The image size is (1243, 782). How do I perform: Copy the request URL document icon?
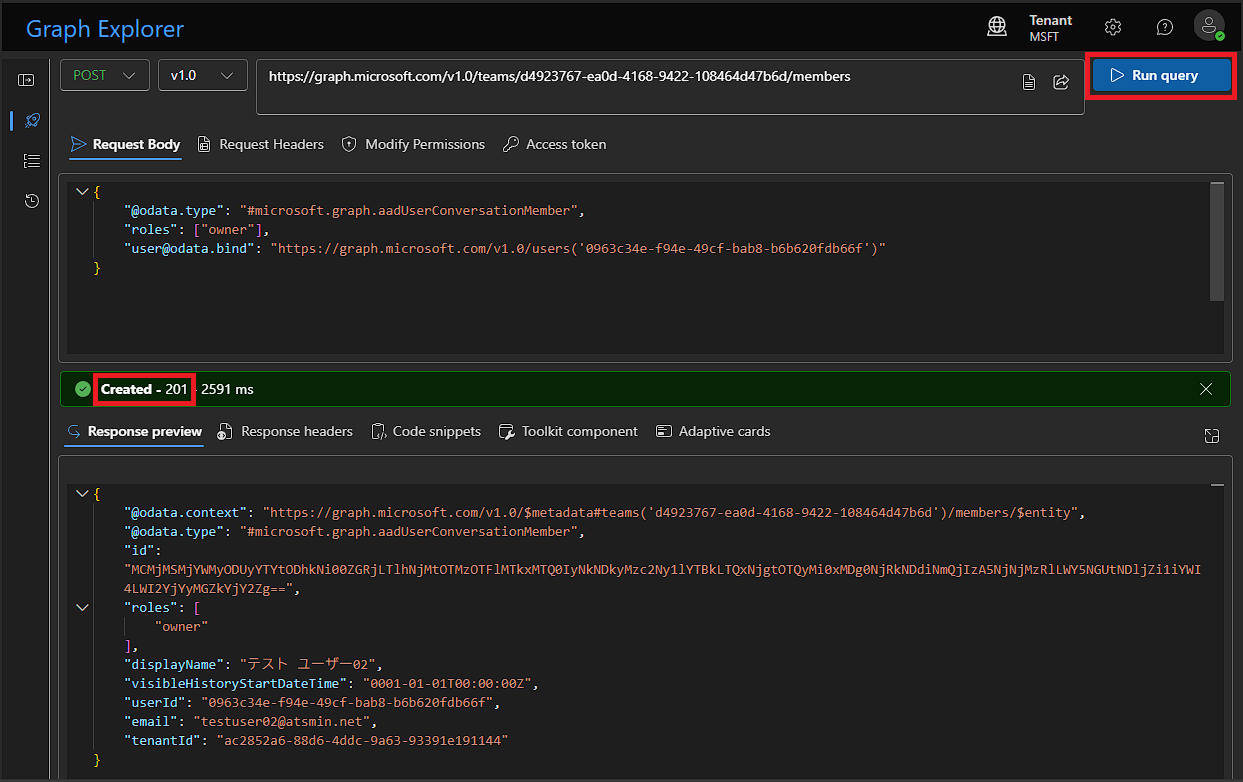pyautogui.click(x=1029, y=82)
